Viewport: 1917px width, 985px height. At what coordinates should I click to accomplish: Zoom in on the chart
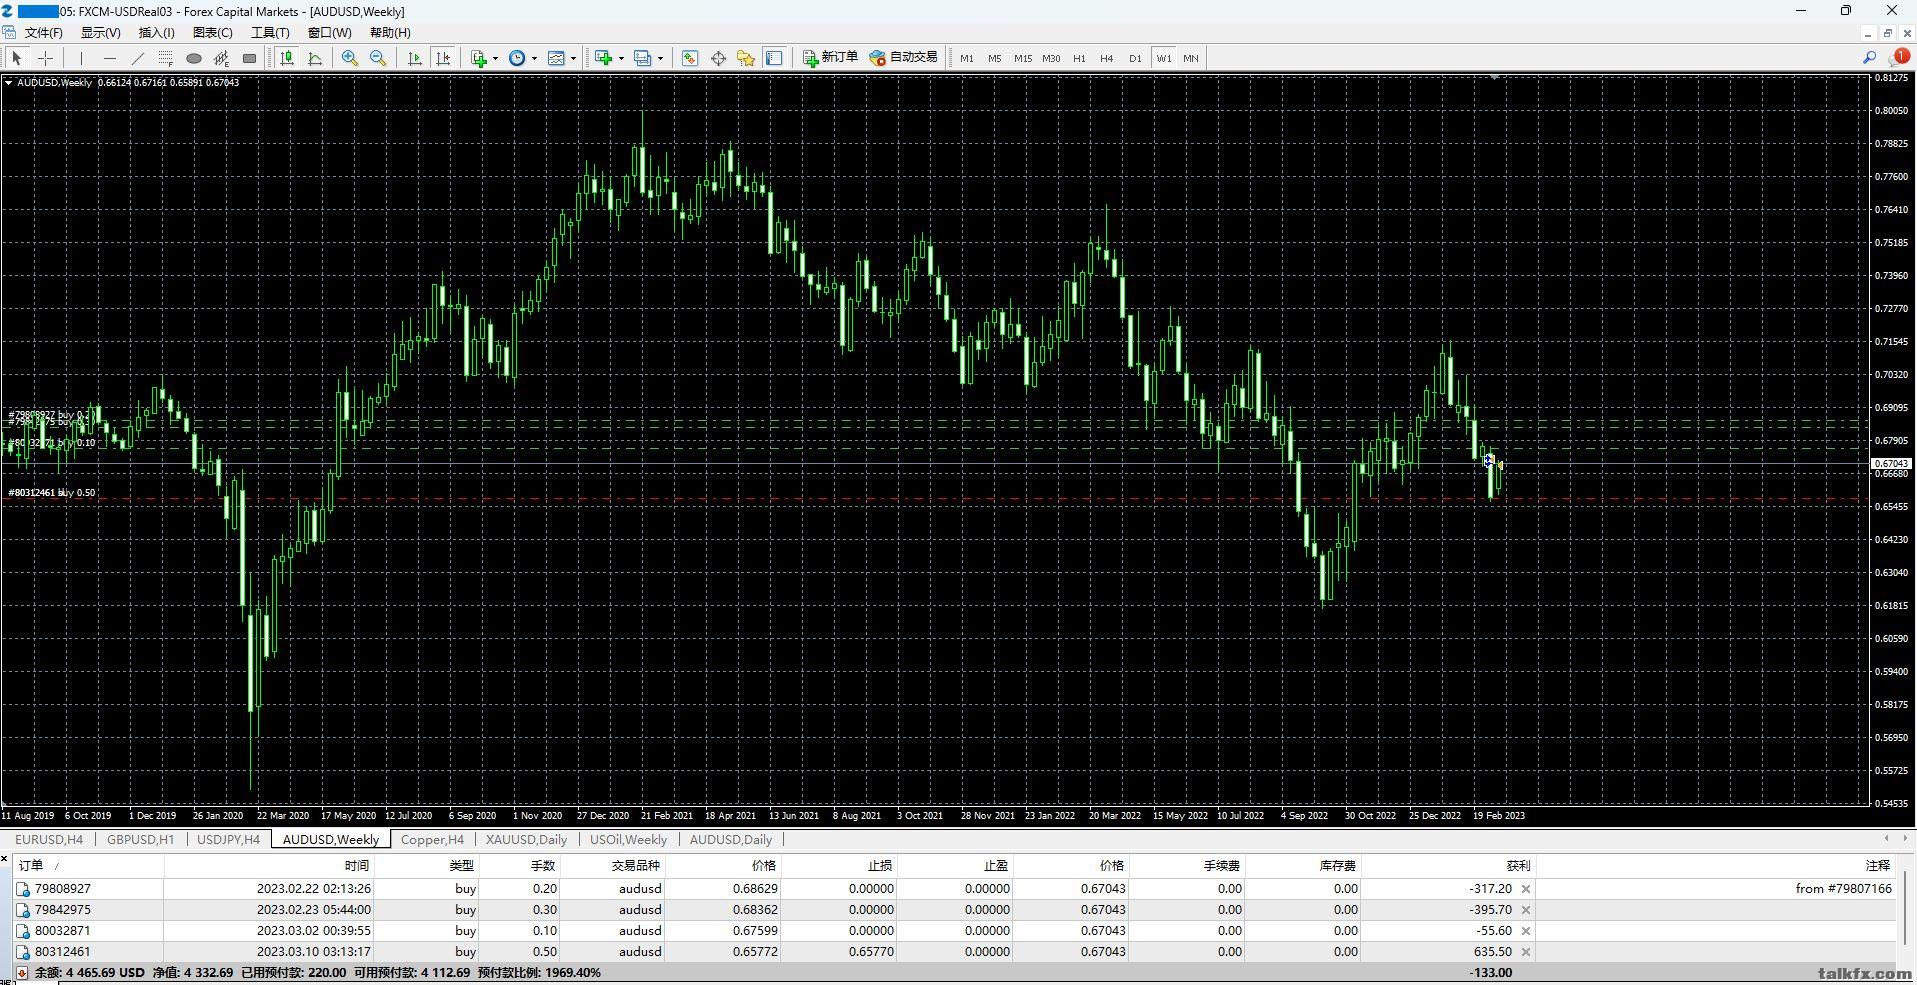[349, 58]
